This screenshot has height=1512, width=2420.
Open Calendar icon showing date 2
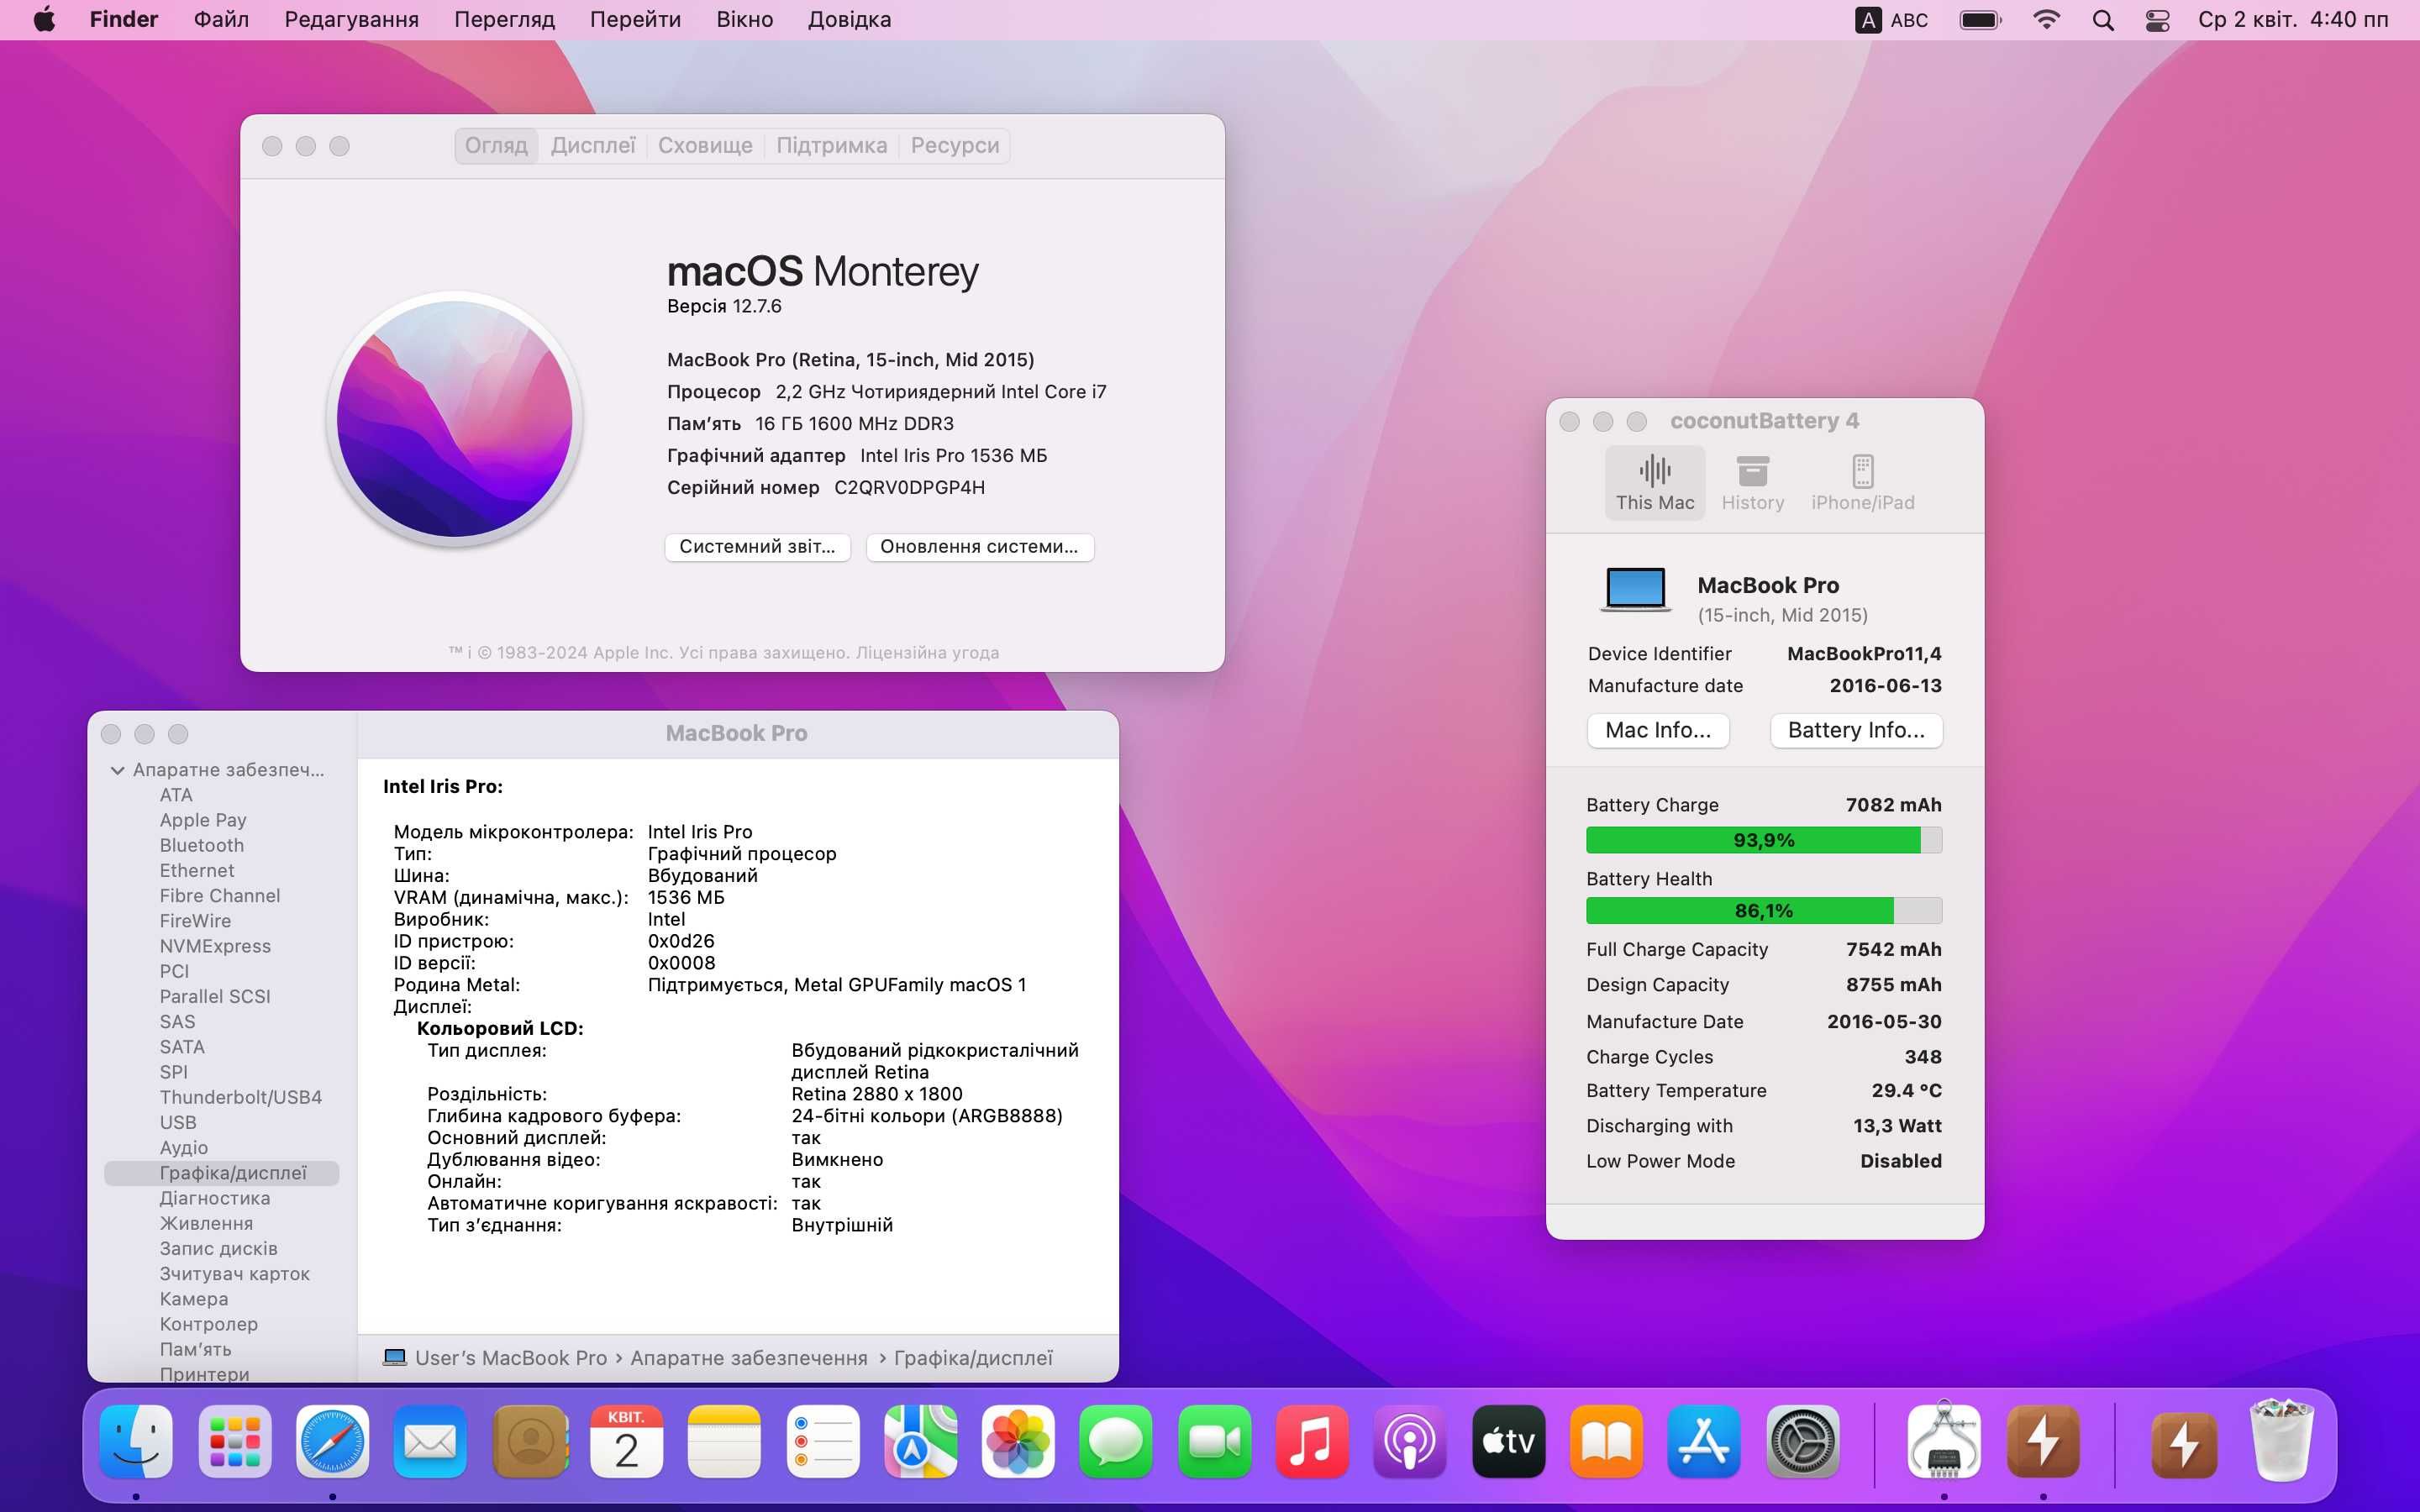(626, 1441)
